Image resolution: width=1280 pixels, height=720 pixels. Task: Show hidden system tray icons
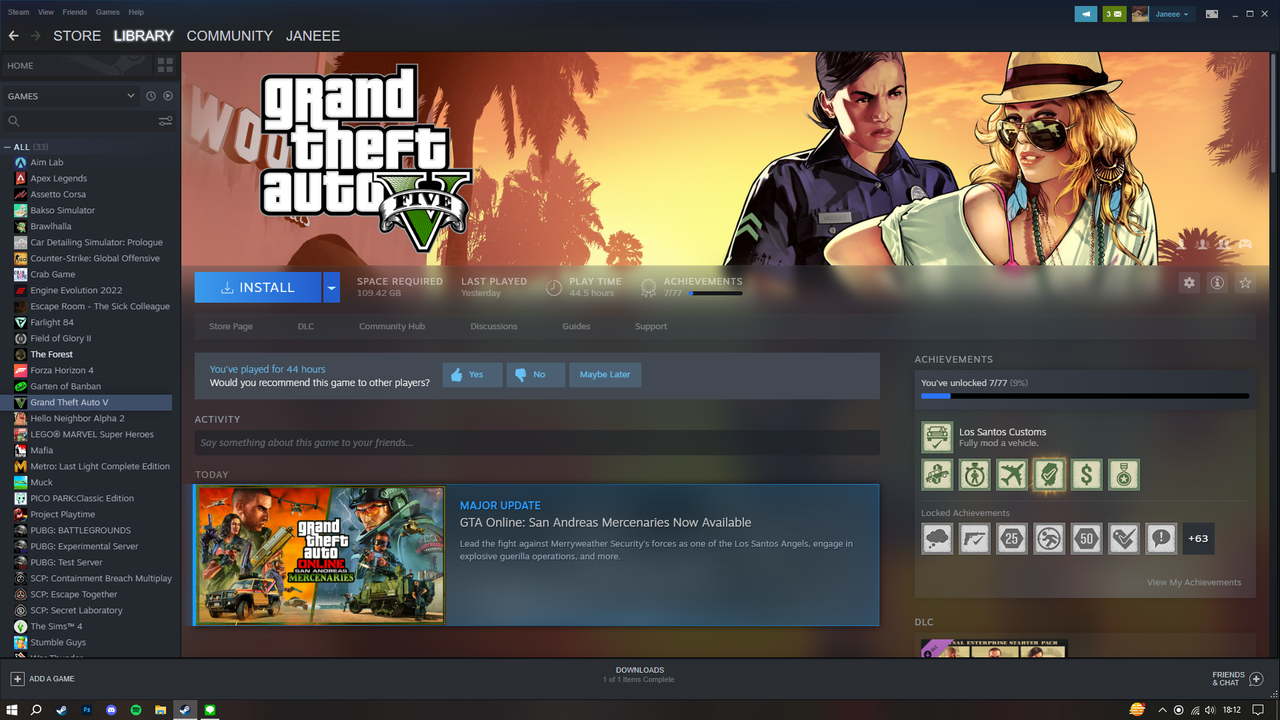tap(1162, 710)
